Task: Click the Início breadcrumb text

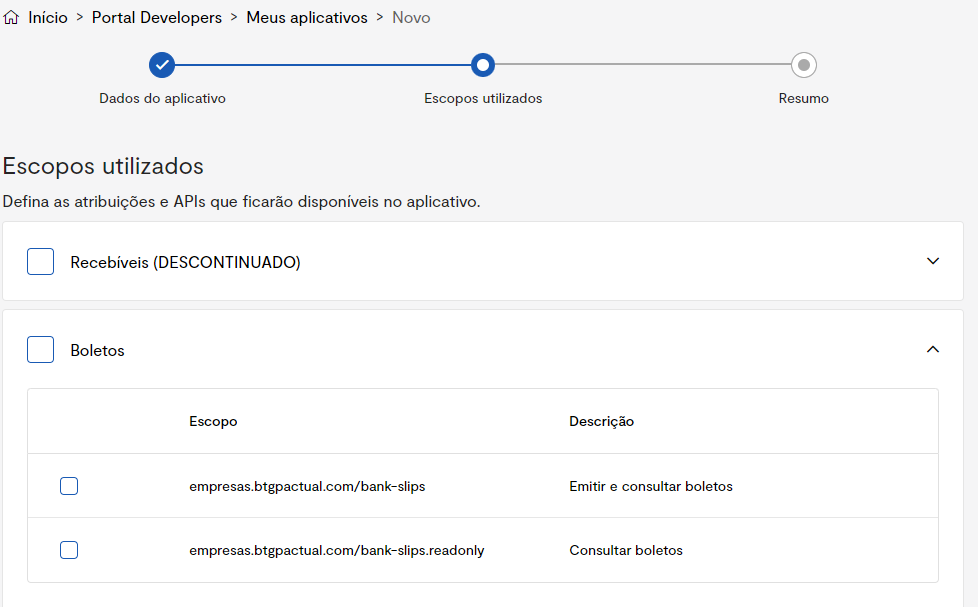Action: [48, 18]
